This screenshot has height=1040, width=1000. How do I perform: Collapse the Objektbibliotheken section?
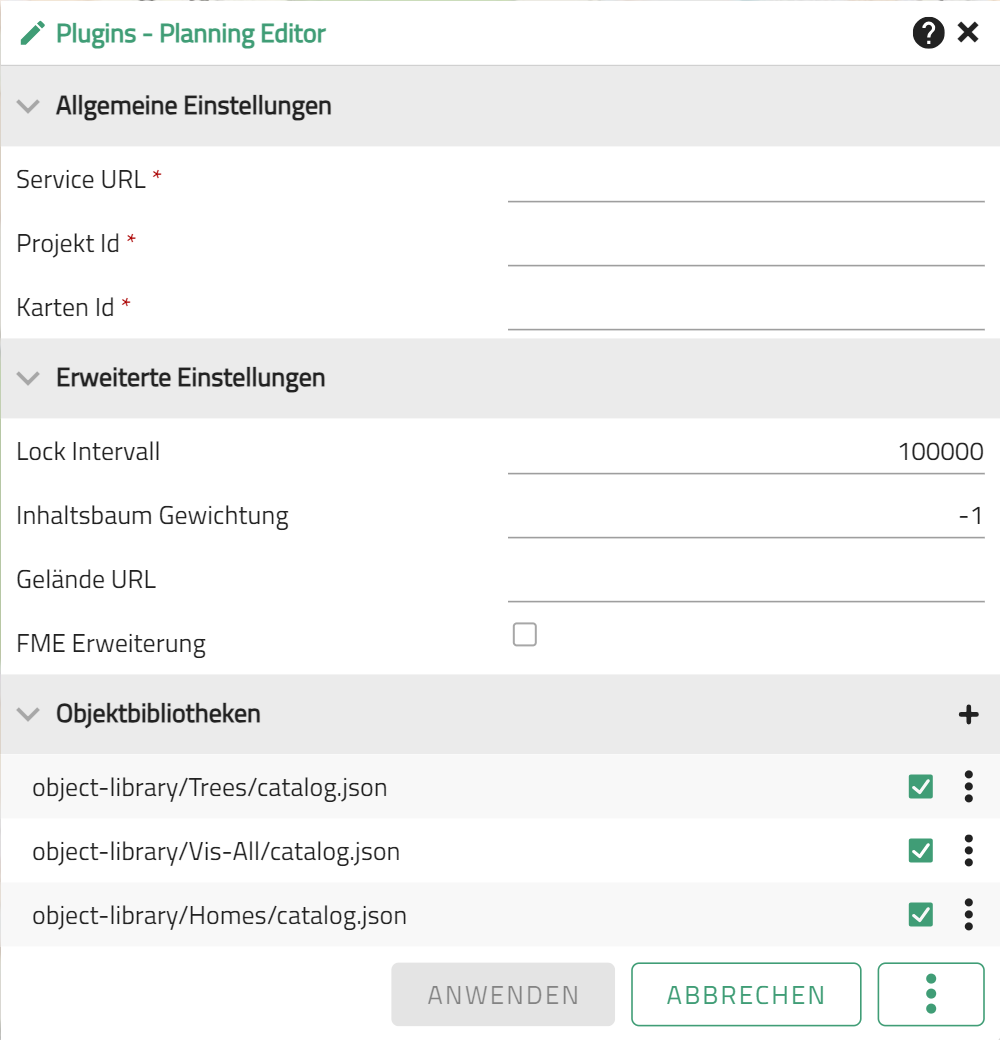coord(28,714)
